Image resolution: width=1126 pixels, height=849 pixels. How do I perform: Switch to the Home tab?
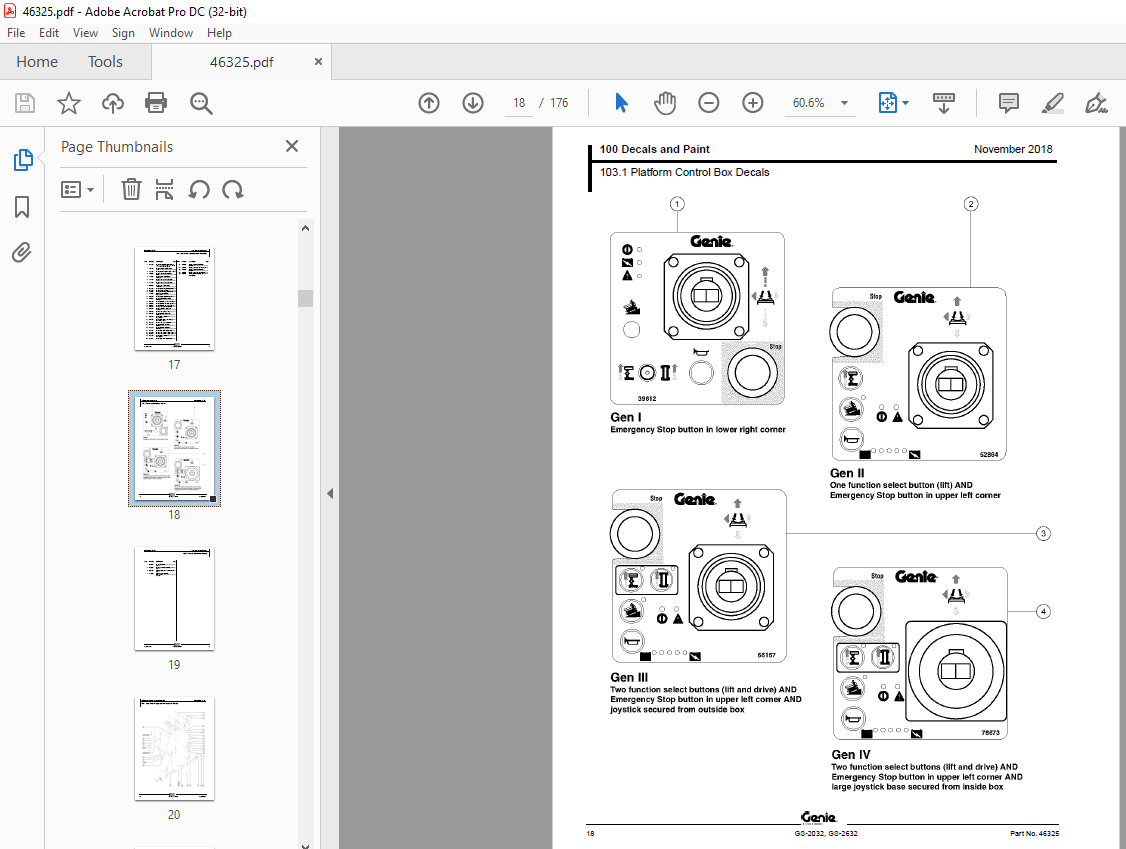pyautogui.click(x=37, y=62)
